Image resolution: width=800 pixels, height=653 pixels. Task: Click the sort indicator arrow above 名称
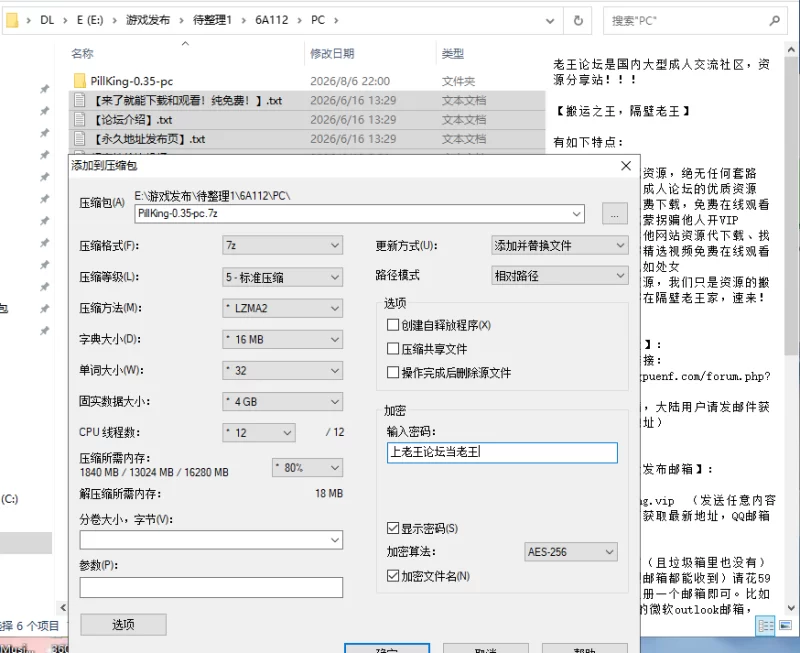tap(185, 43)
